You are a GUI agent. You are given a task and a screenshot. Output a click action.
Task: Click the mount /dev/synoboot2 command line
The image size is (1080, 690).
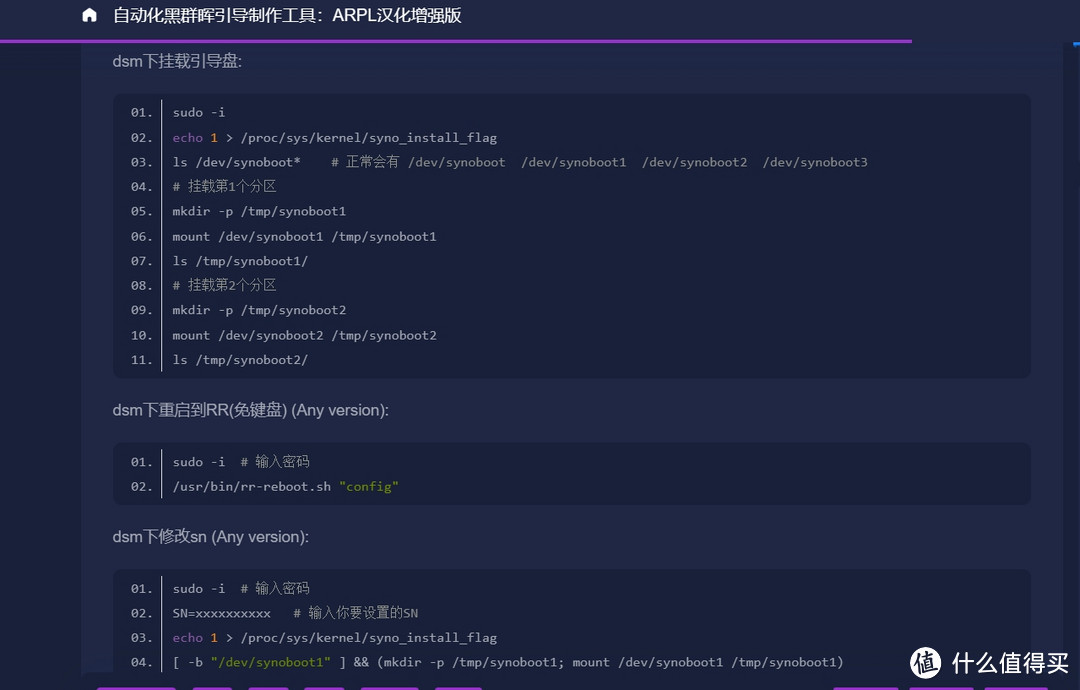(x=304, y=335)
